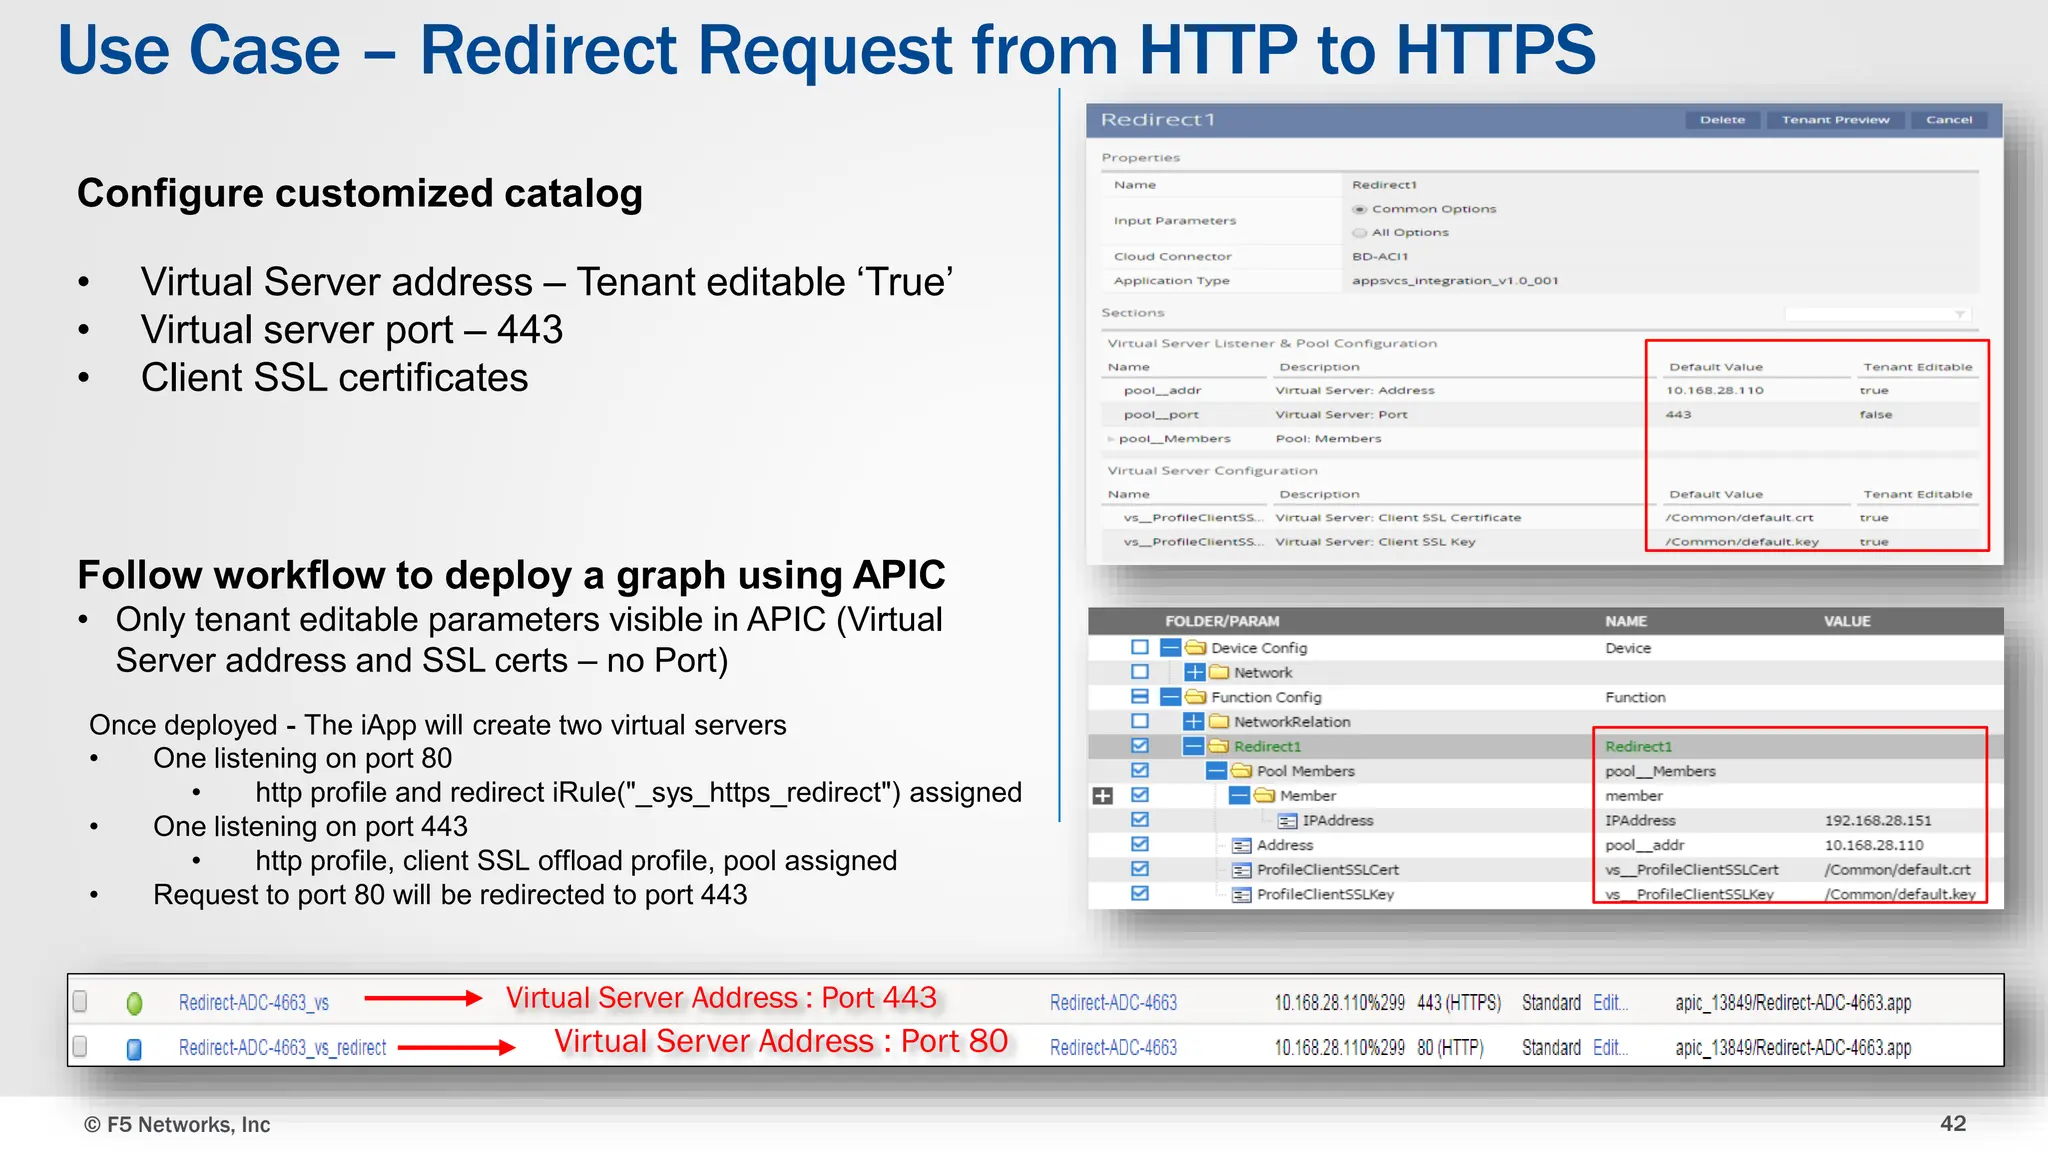Click the Redirect1 folder icon

pyautogui.click(x=1218, y=746)
